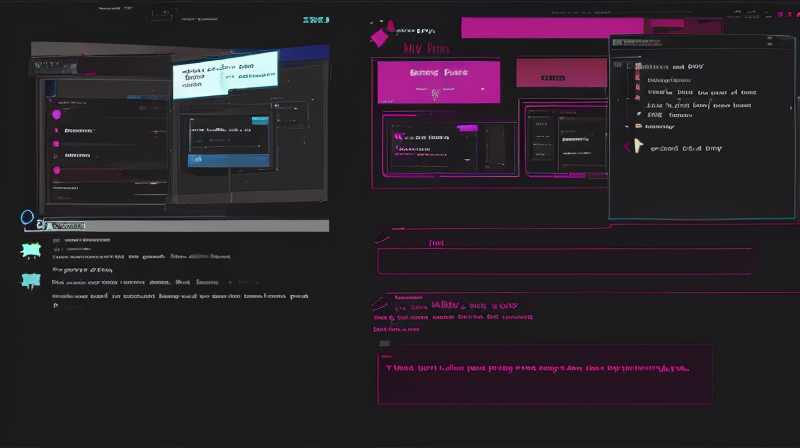Image resolution: width=800 pixels, height=448 pixels.
Task: Click into the empty magenta-outlined input field
Action: (564, 261)
